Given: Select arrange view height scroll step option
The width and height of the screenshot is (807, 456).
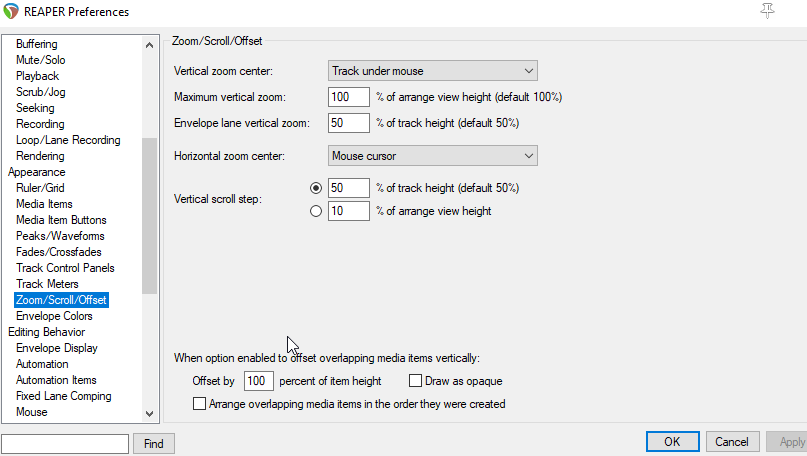Looking at the screenshot, I should [316, 211].
